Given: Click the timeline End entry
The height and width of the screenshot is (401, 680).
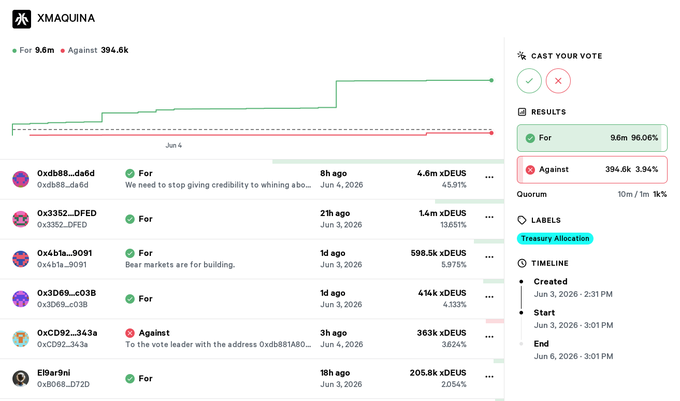Looking at the screenshot, I should tap(573, 350).
